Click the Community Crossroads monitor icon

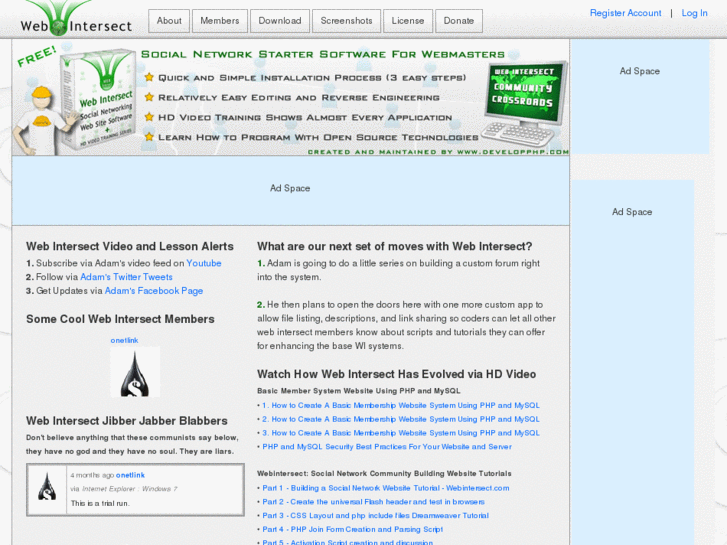tap(524, 104)
